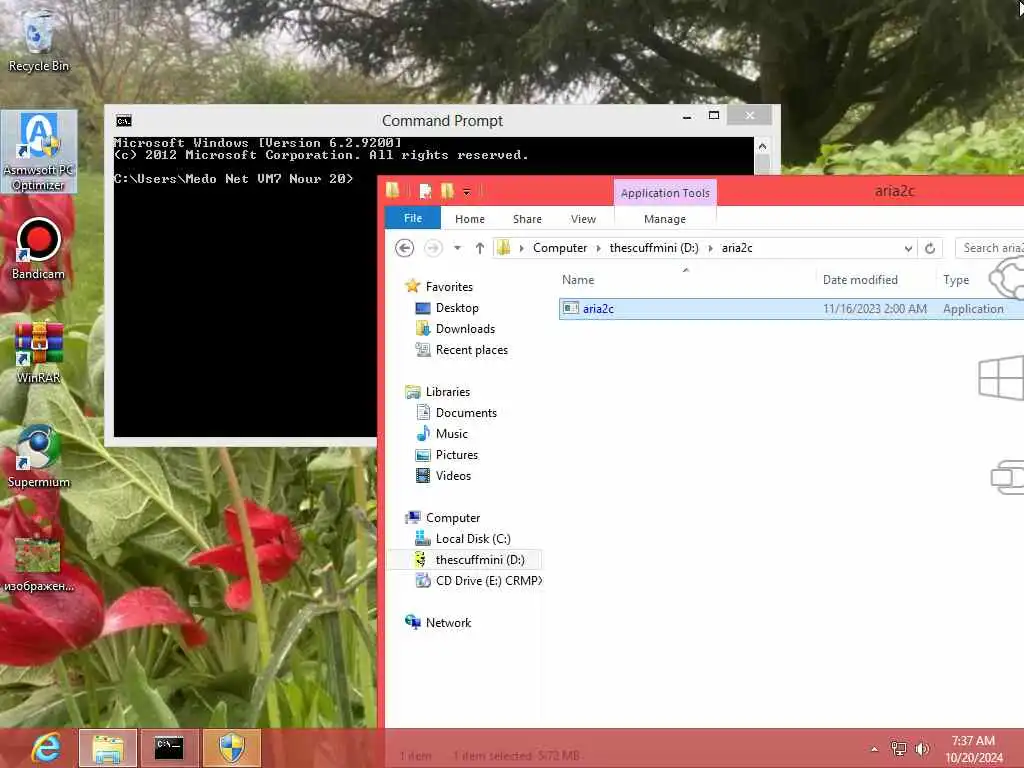Select Computer in navigation pane

(453, 518)
